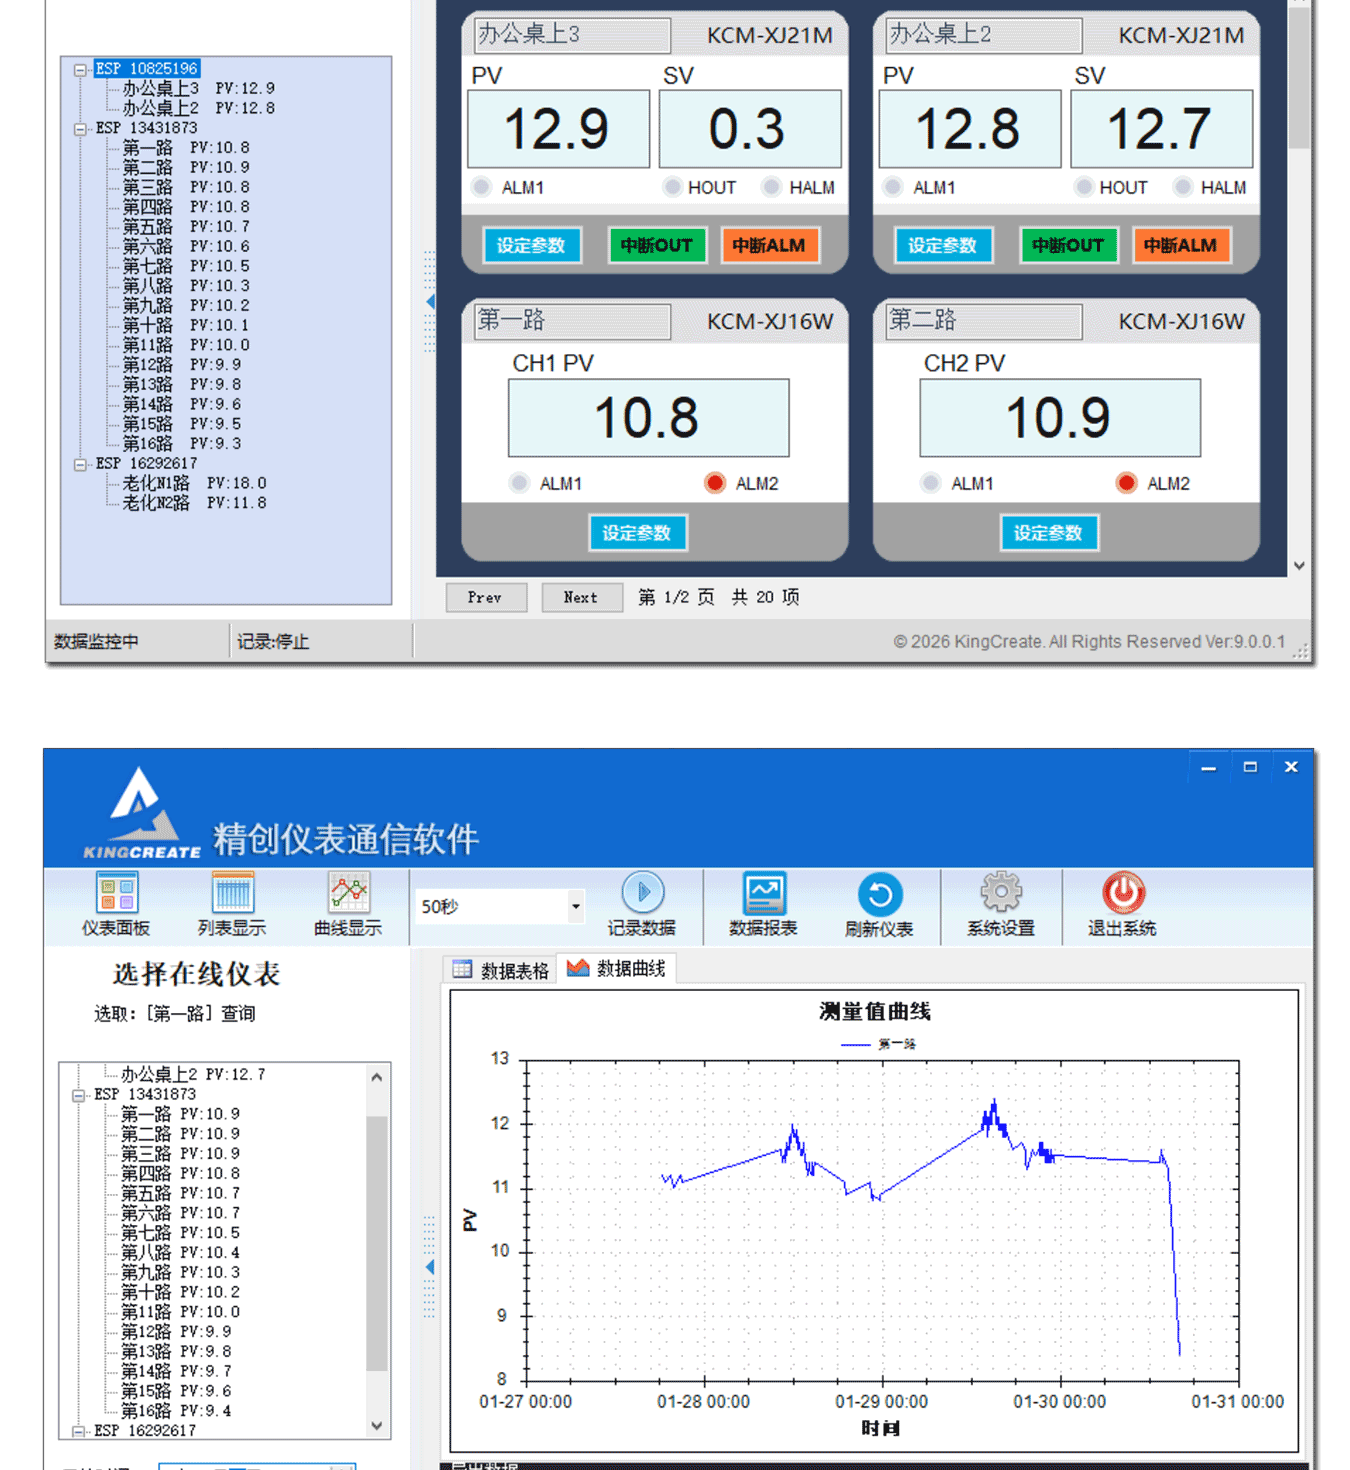Switch to 列表显示 list view
1350x1470 pixels.
(232, 903)
